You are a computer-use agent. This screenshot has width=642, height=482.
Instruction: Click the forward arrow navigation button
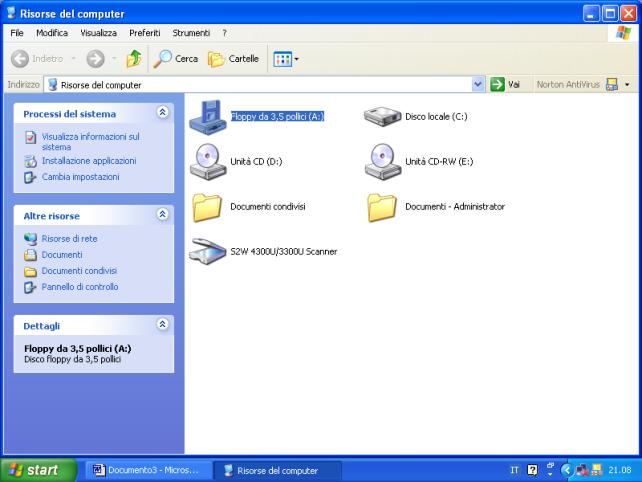[x=95, y=59]
